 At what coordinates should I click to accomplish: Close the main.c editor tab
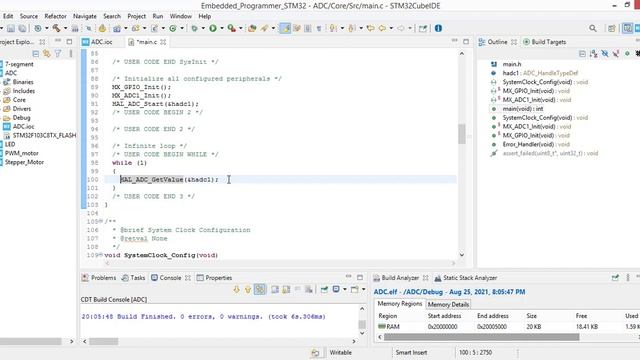(163, 42)
